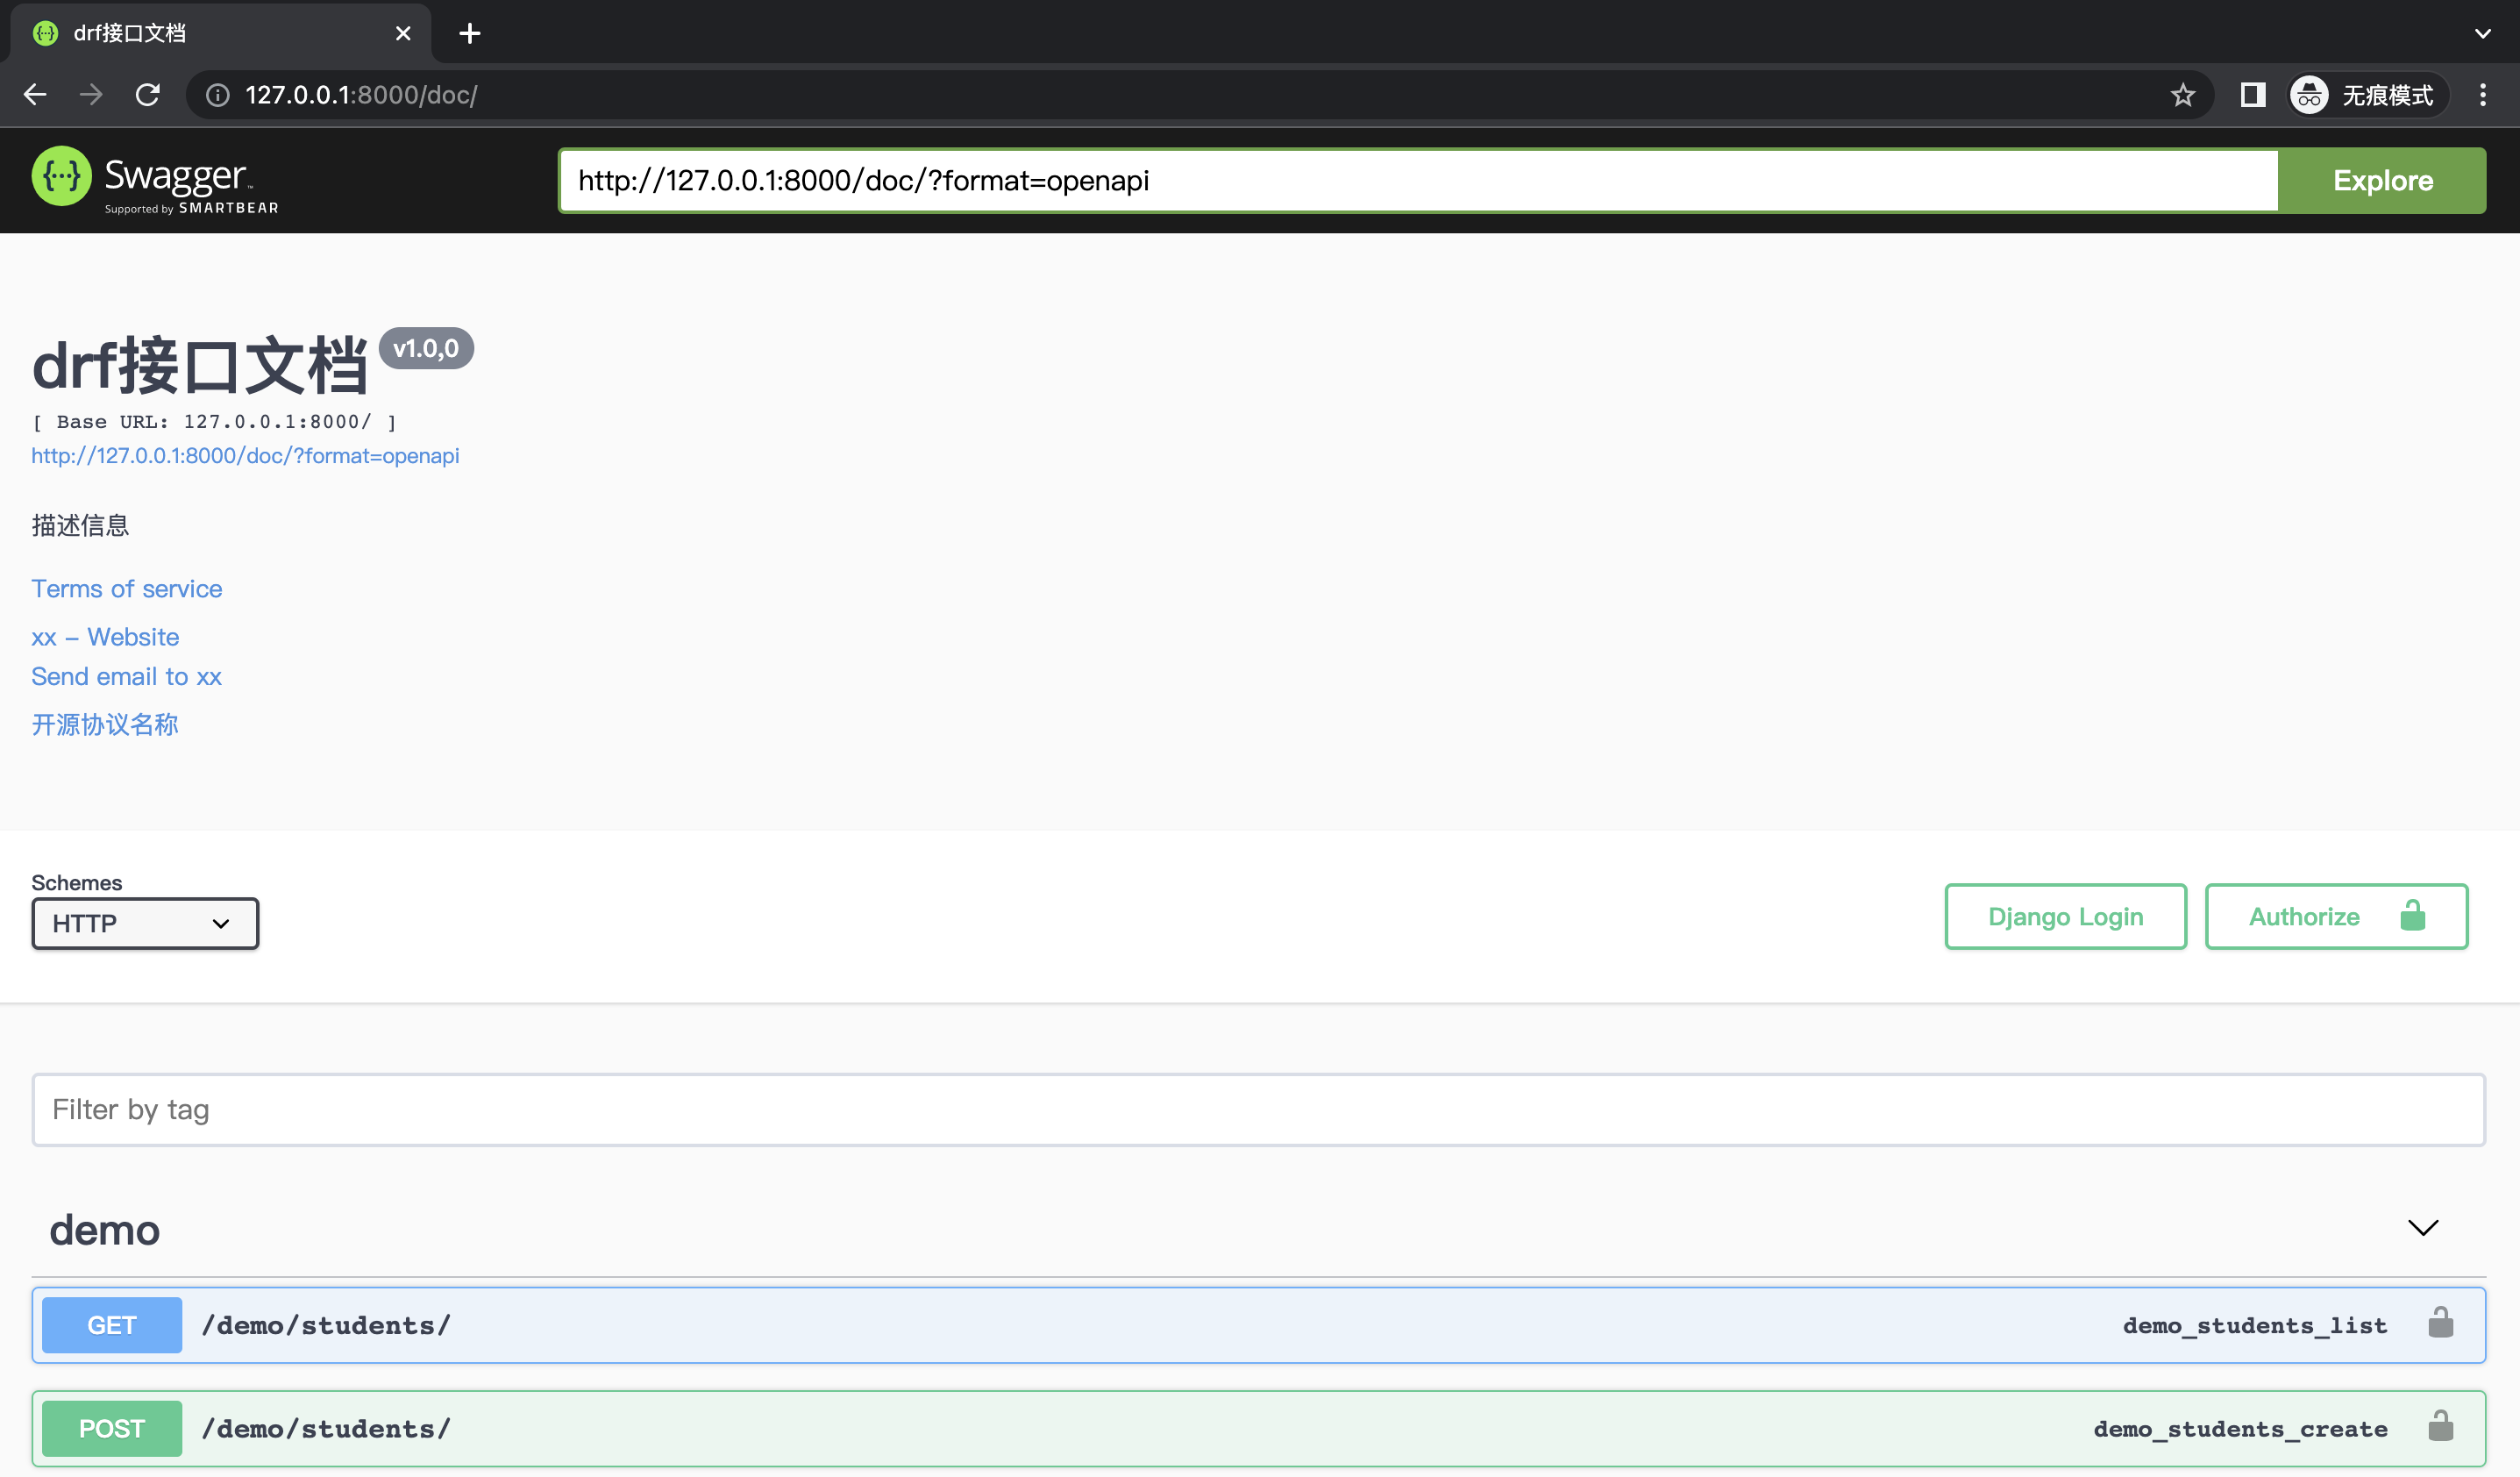
Task: Open the Terms of service link
Action: pyautogui.click(x=126, y=589)
